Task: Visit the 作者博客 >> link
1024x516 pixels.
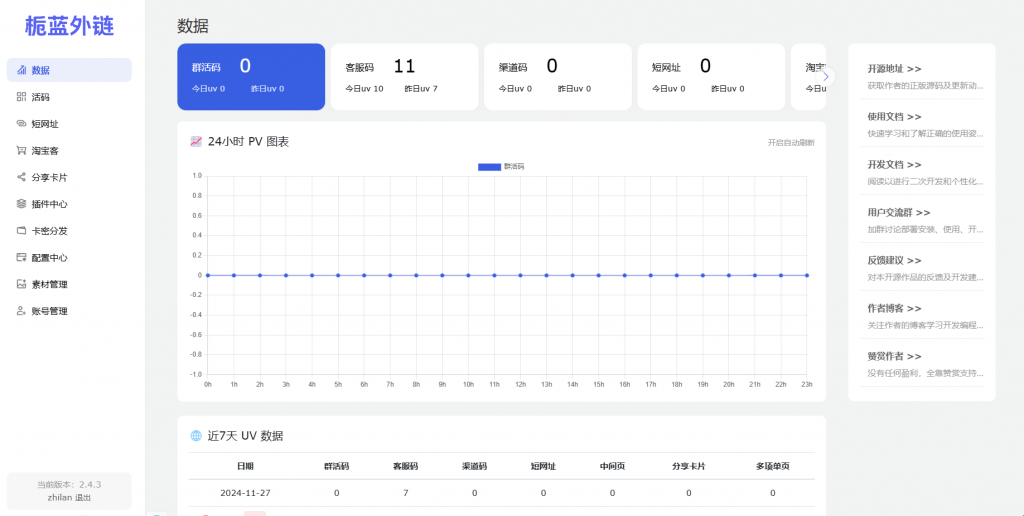Action: pos(894,308)
